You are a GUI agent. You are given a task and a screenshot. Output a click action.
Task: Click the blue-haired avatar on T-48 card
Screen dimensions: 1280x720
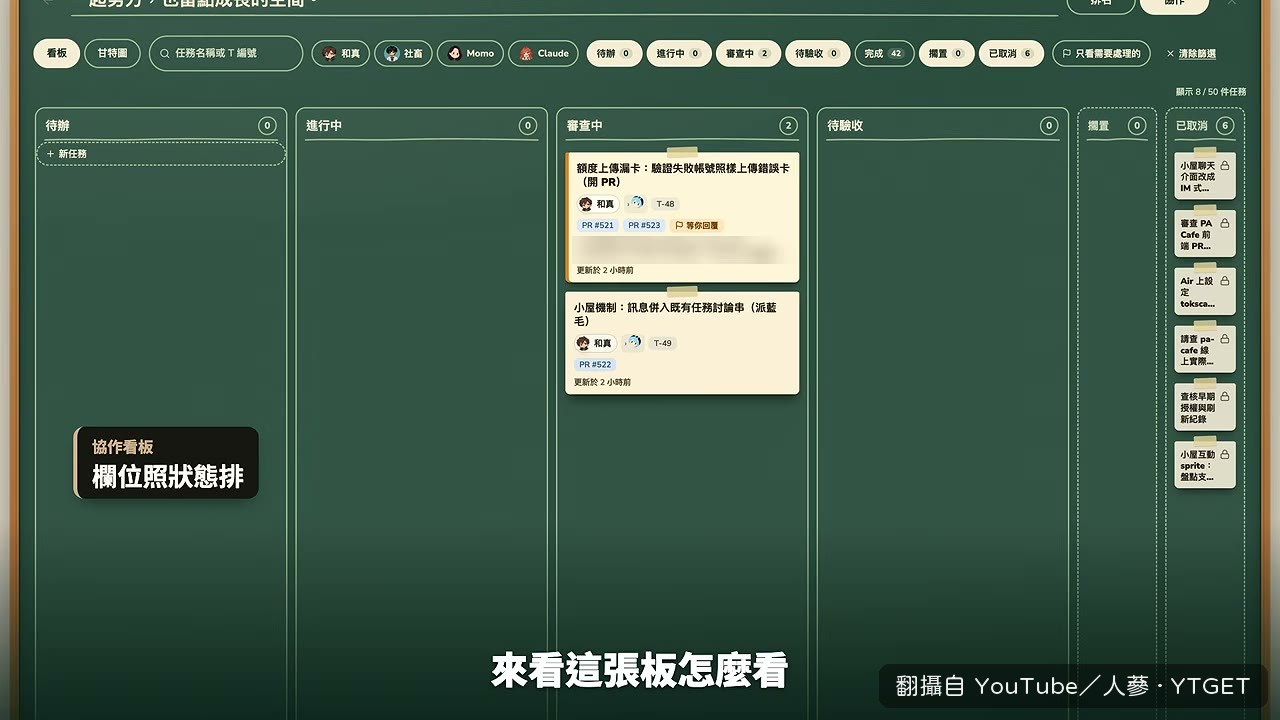click(636, 203)
